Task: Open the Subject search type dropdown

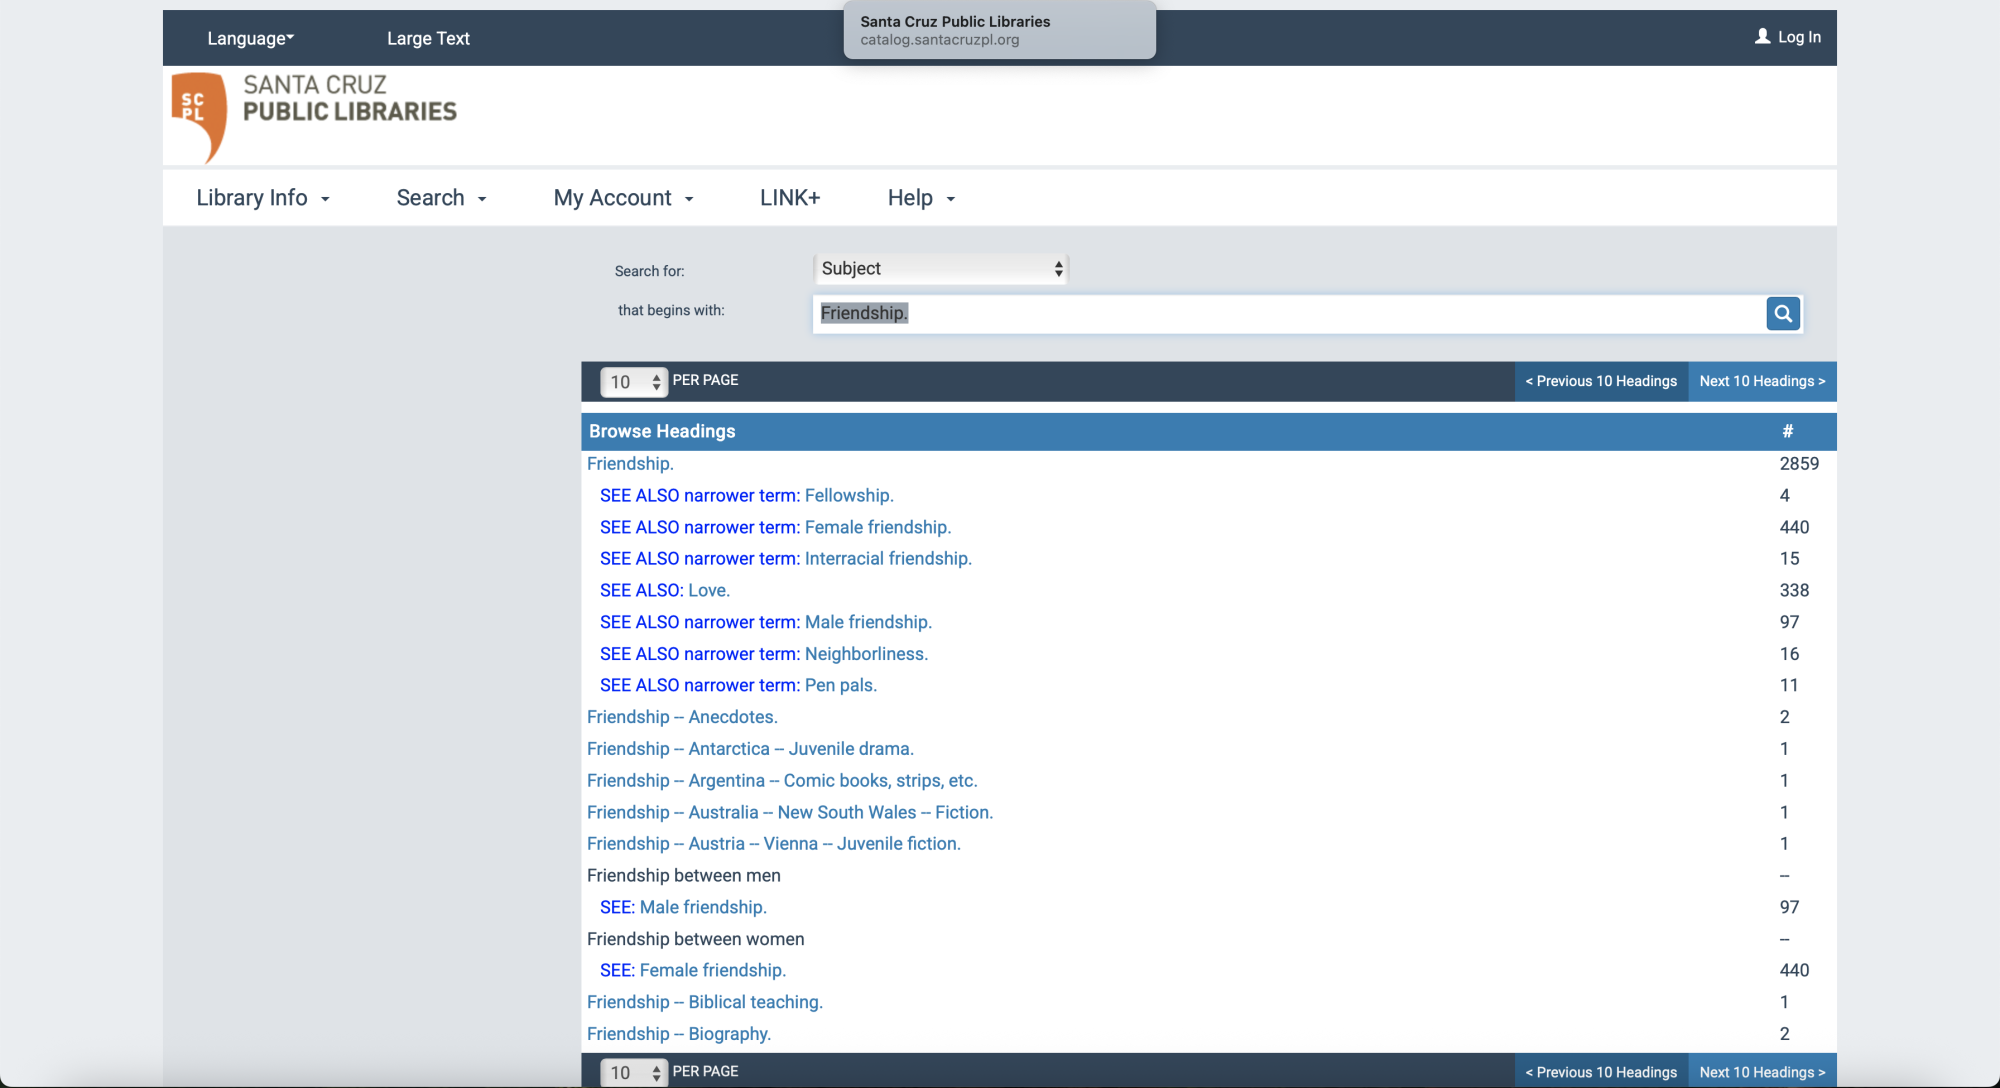Action: [x=940, y=268]
